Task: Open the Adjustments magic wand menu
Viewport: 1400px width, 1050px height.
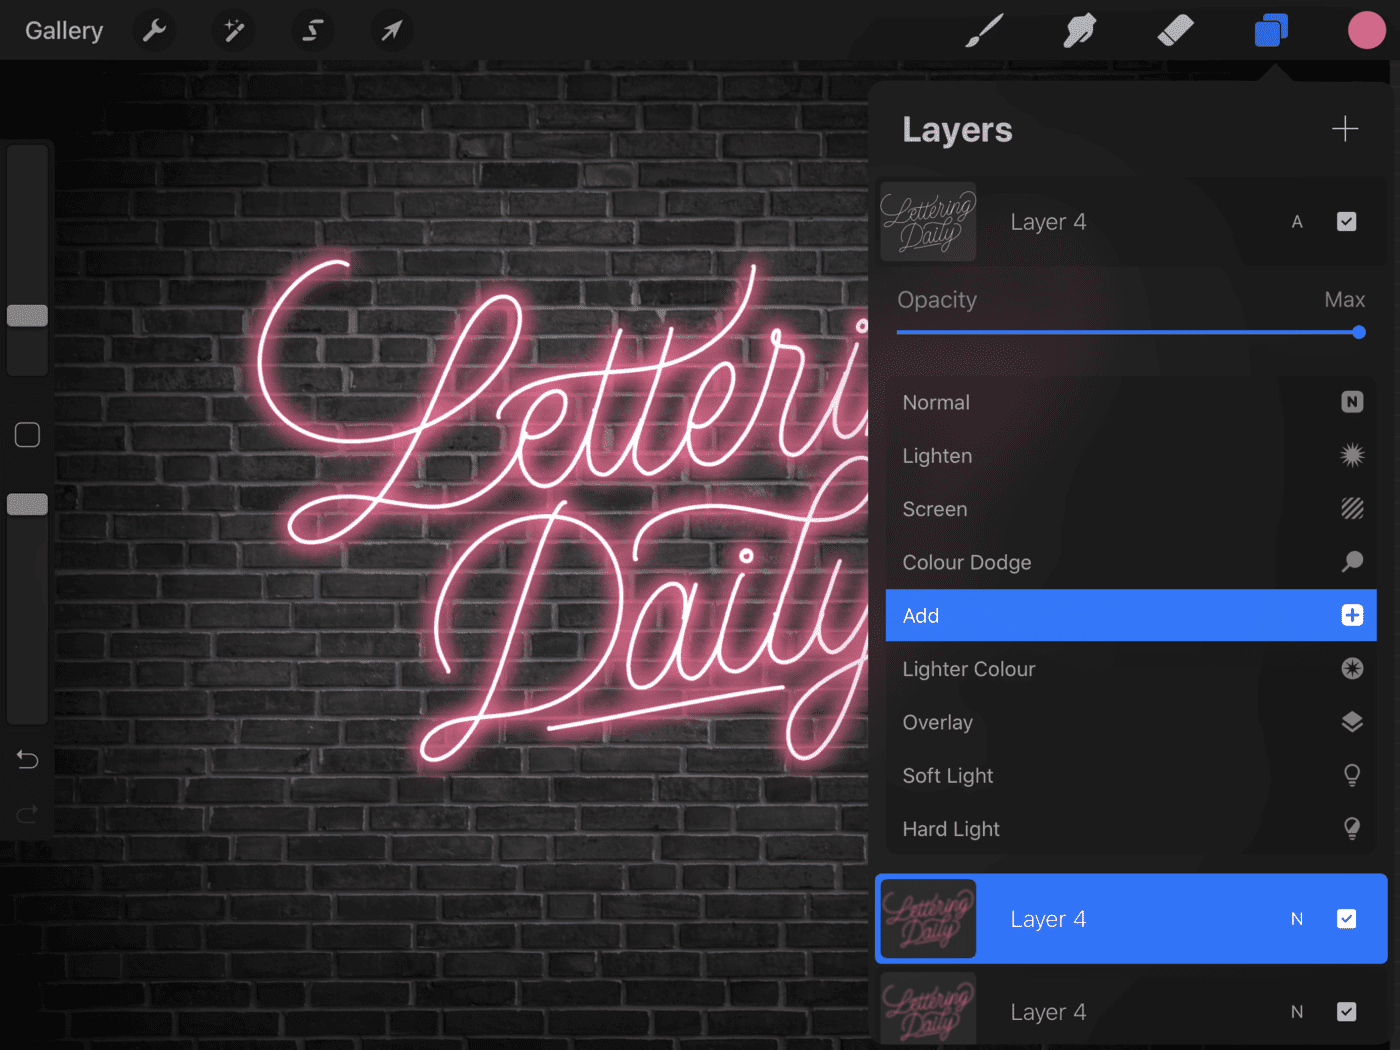Action: 234,31
